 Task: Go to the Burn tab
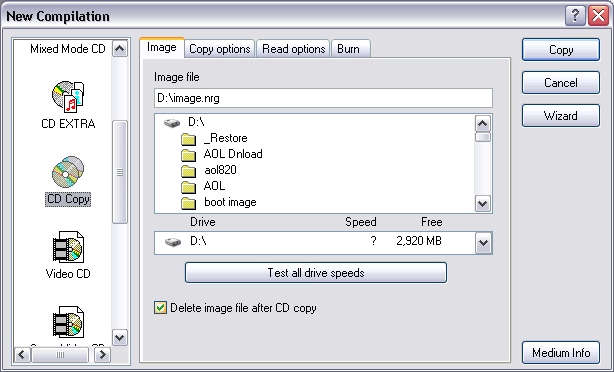coord(350,49)
